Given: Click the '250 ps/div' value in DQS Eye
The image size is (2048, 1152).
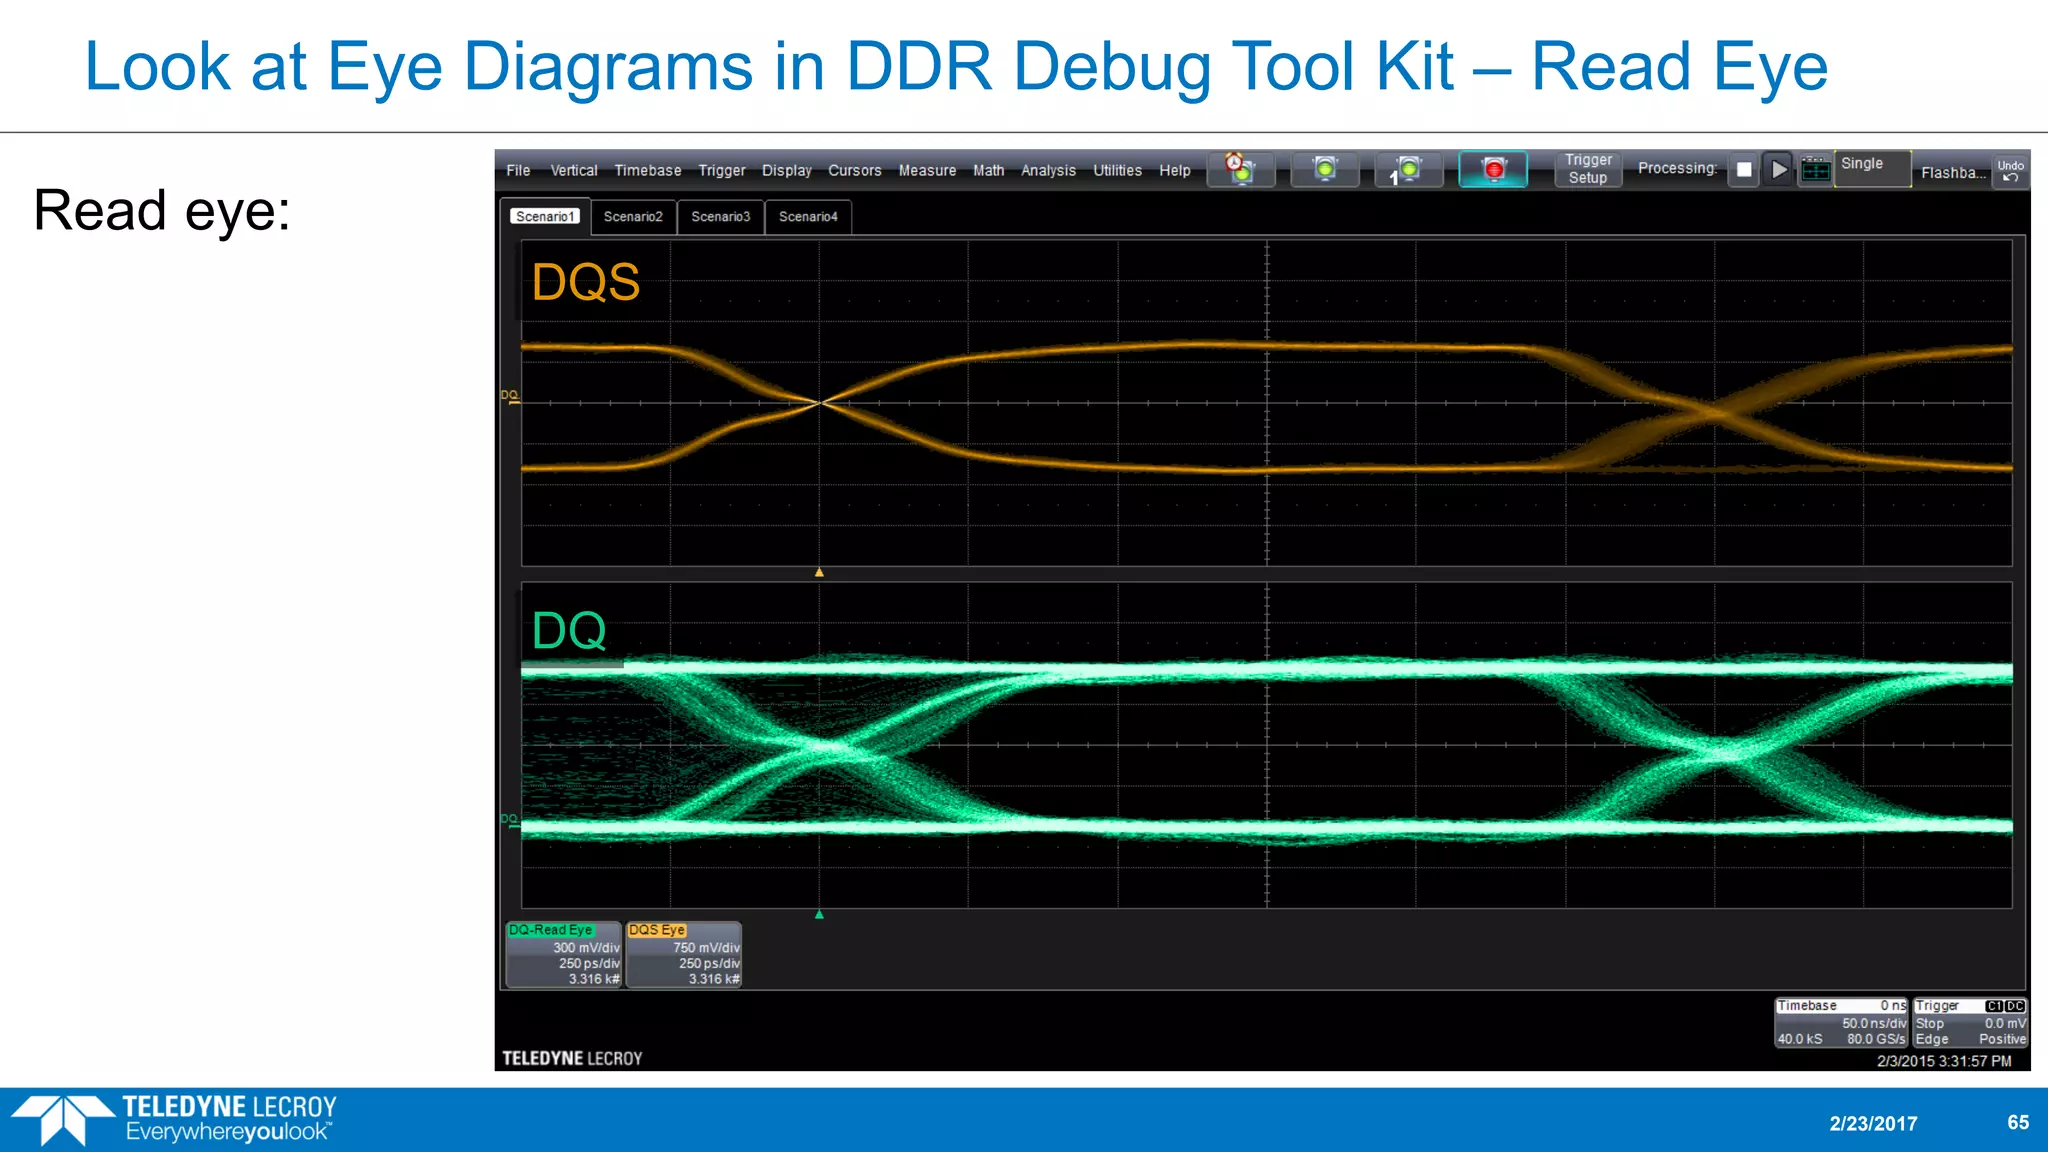Looking at the screenshot, I should (x=709, y=963).
